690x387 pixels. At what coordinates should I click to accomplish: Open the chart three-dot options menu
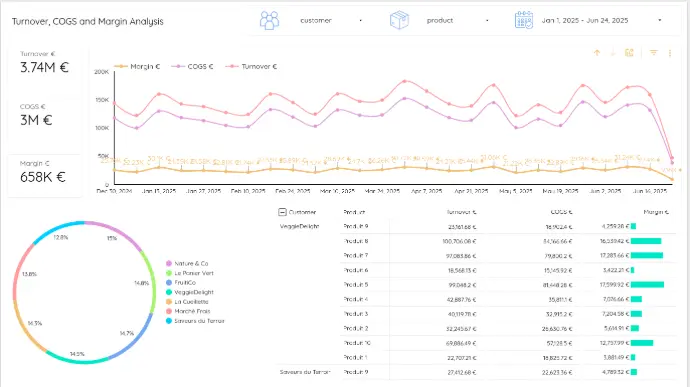pyautogui.click(x=670, y=53)
